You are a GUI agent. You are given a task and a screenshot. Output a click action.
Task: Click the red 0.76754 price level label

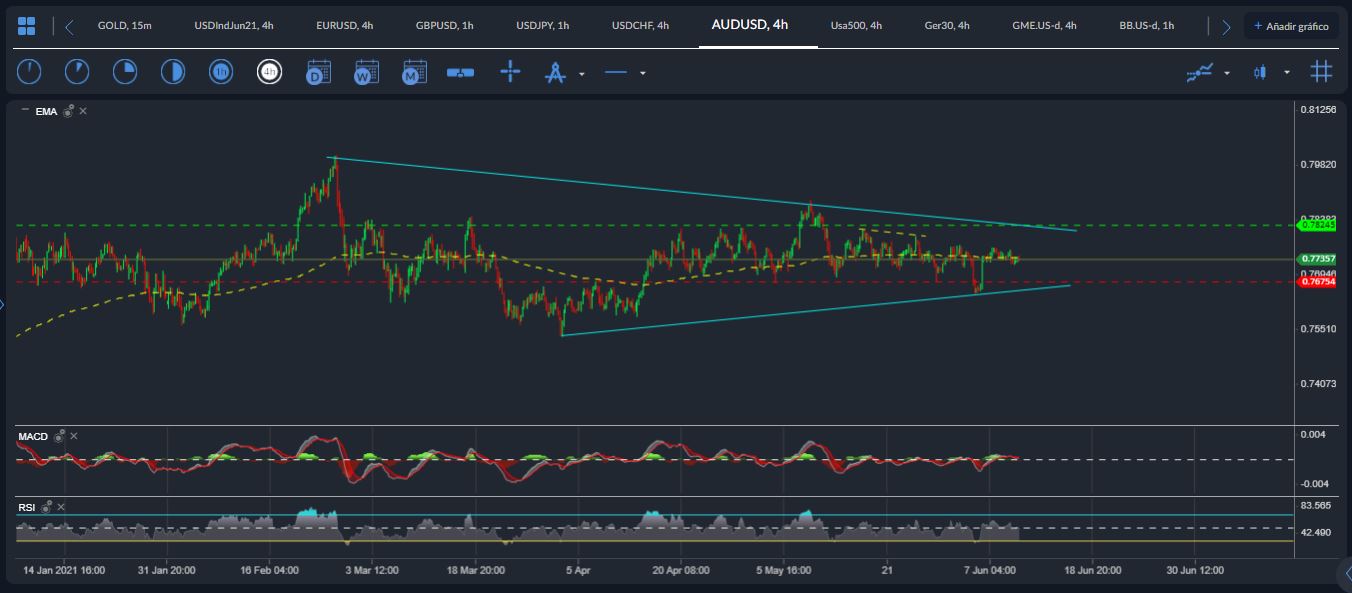point(1318,282)
